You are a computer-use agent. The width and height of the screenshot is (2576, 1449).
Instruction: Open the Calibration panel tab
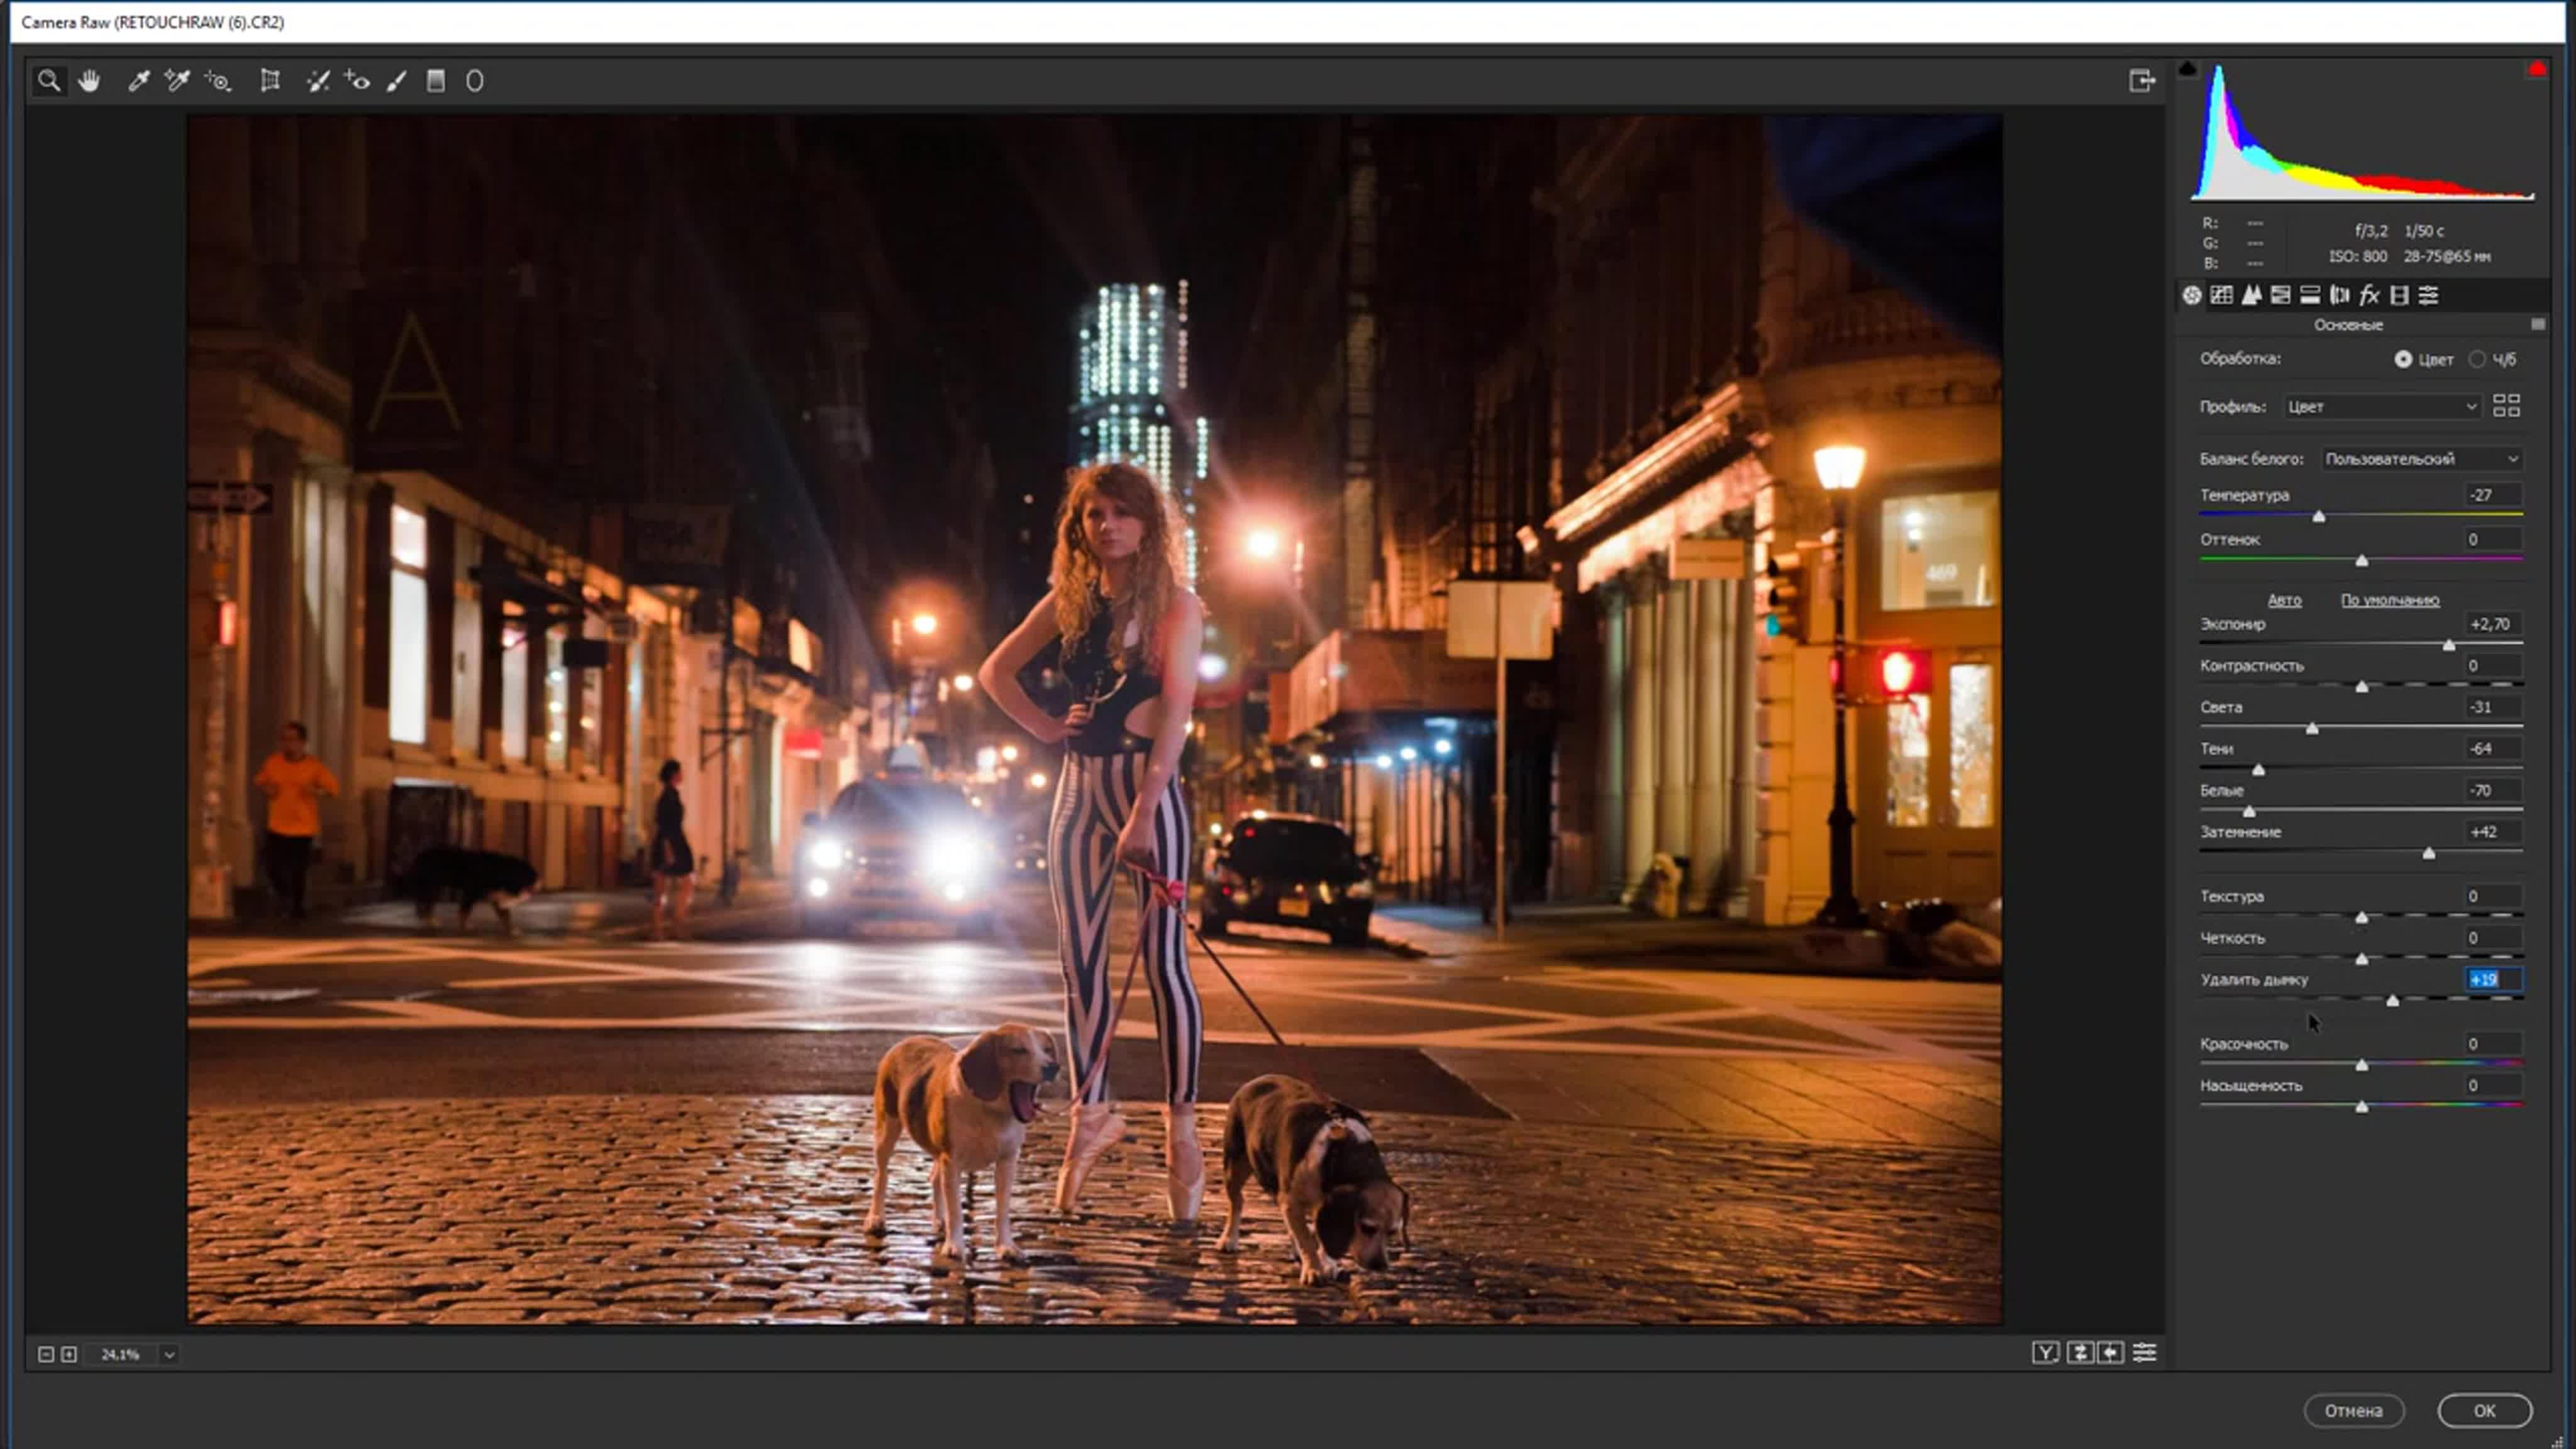pos(2399,295)
